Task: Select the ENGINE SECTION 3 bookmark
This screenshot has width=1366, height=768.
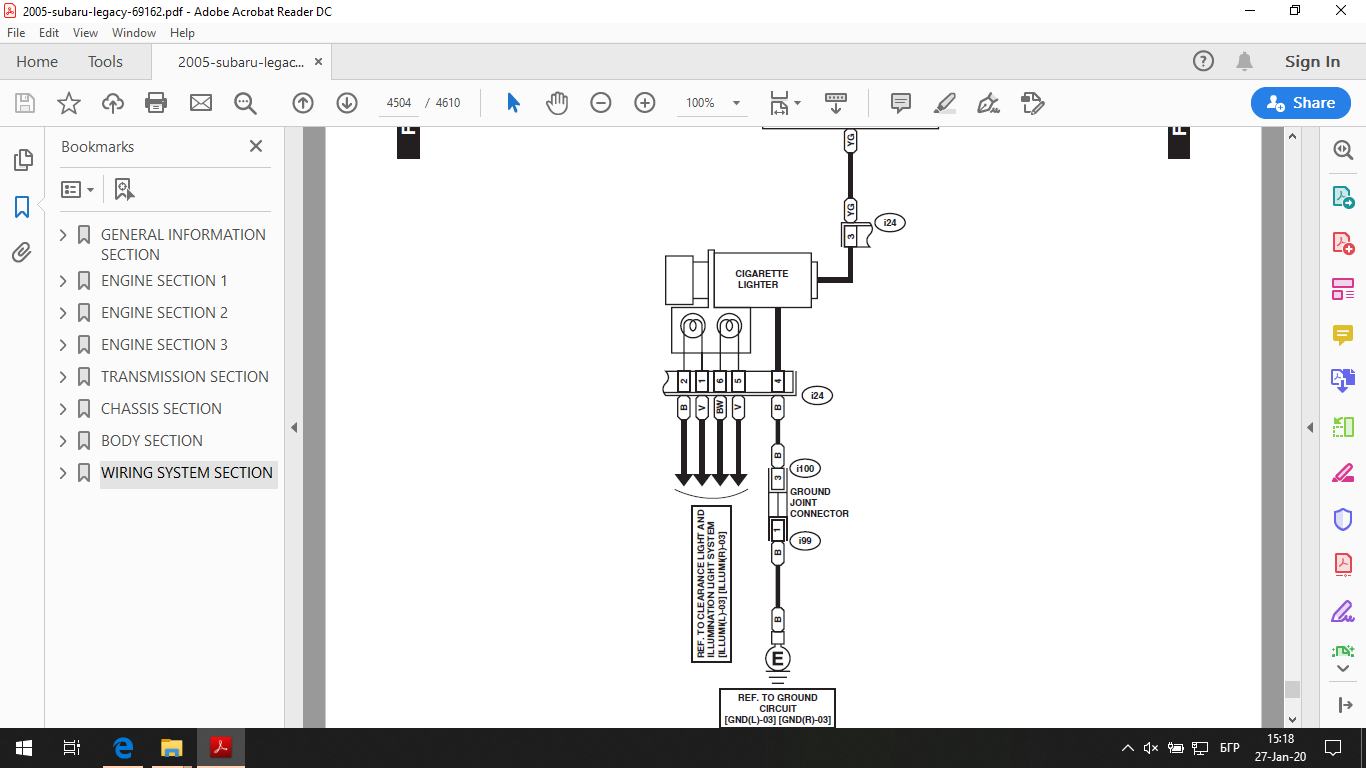Action: (x=164, y=345)
